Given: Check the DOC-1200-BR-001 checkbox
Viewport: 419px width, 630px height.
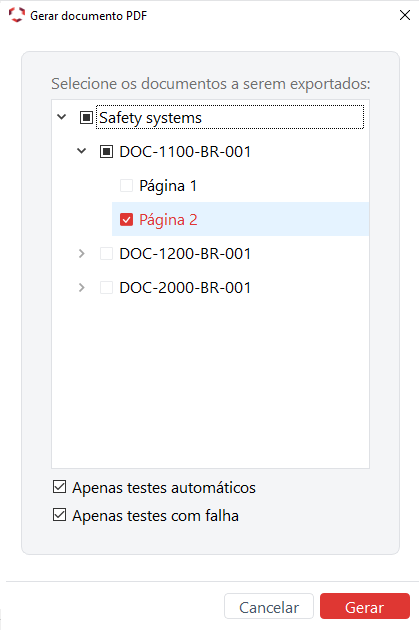Looking at the screenshot, I should click(x=106, y=254).
